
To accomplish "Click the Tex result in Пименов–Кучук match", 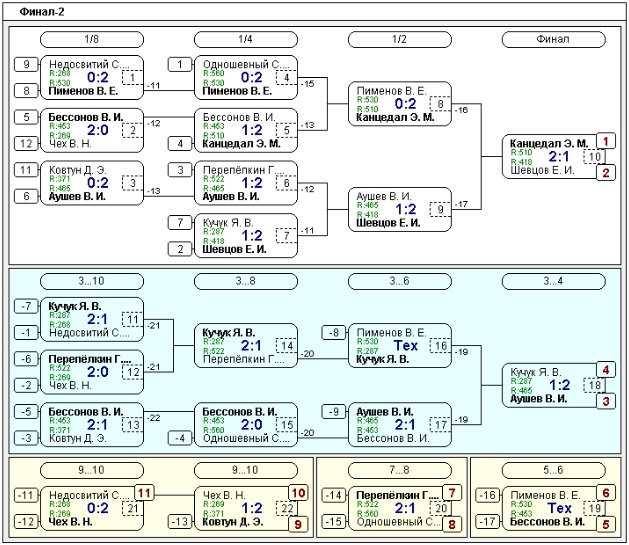I will [406, 345].
